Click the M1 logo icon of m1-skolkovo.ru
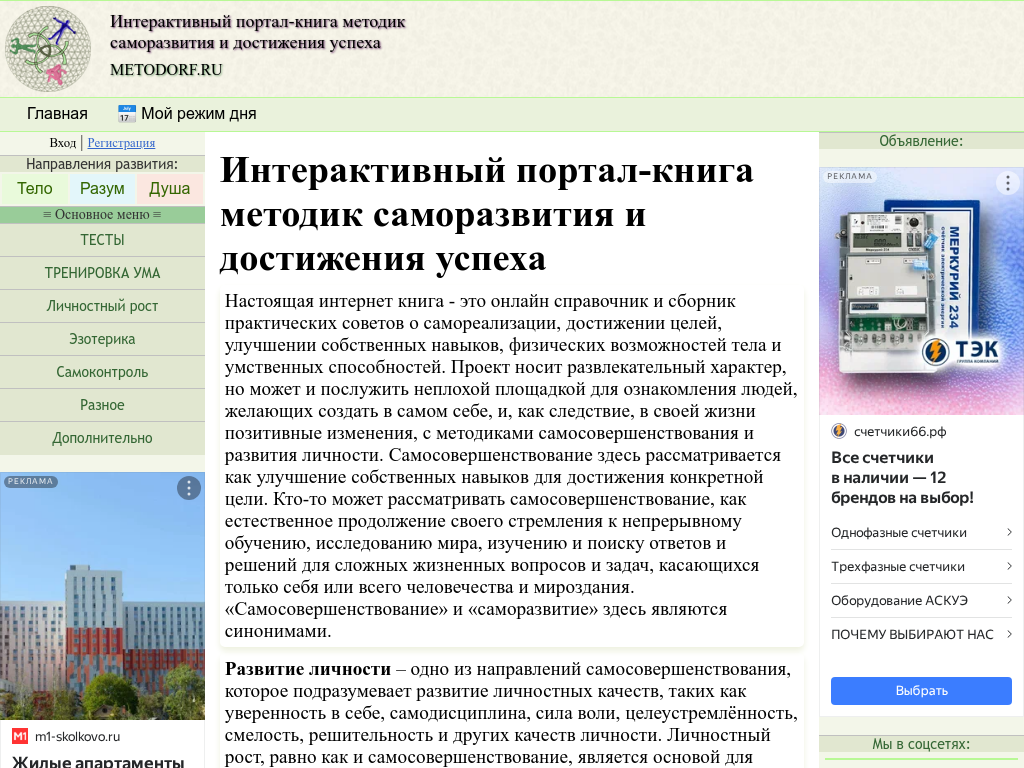Image resolution: width=1024 pixels, height=768 pixels. click(20, 737)
